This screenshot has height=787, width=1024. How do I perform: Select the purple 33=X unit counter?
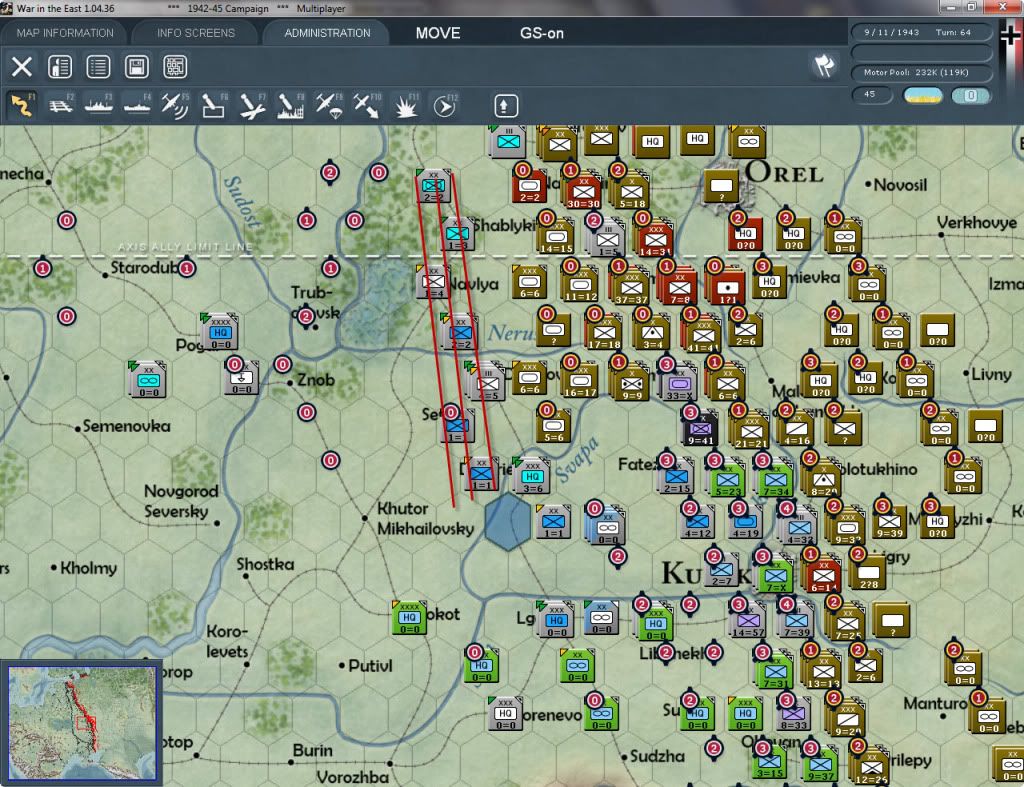679,383
